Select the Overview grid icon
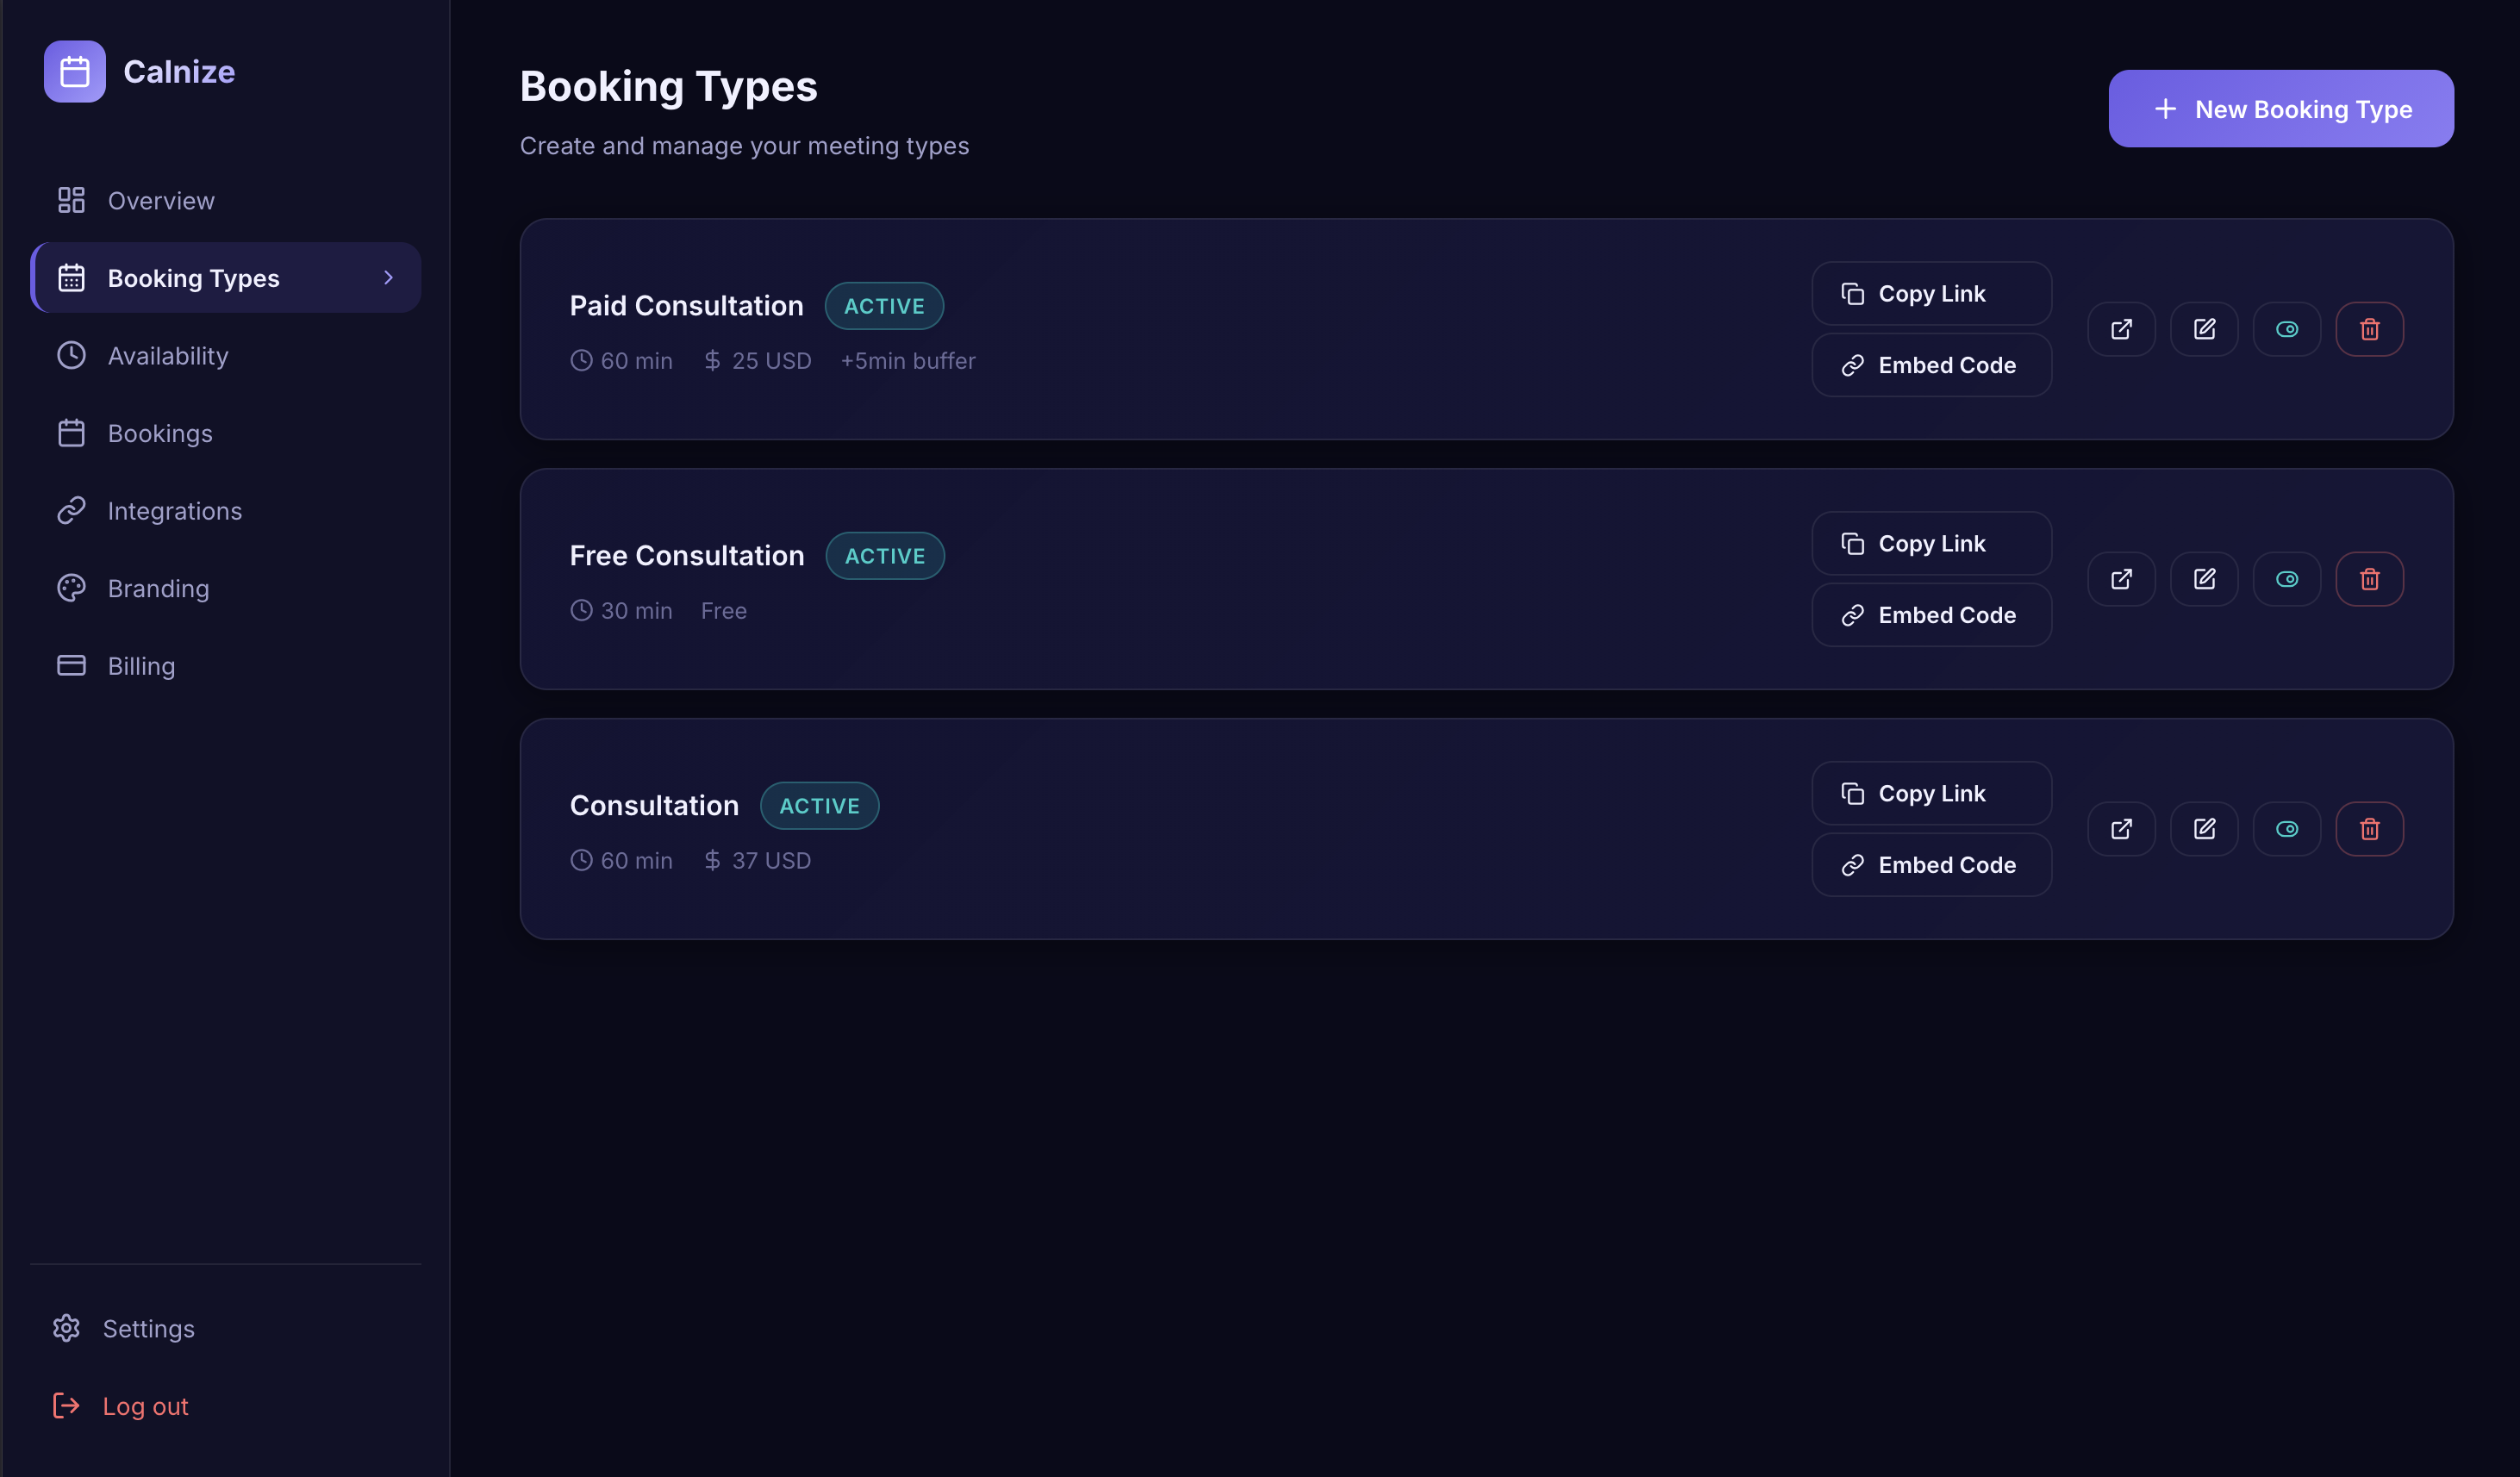 [x=71, y=200]
